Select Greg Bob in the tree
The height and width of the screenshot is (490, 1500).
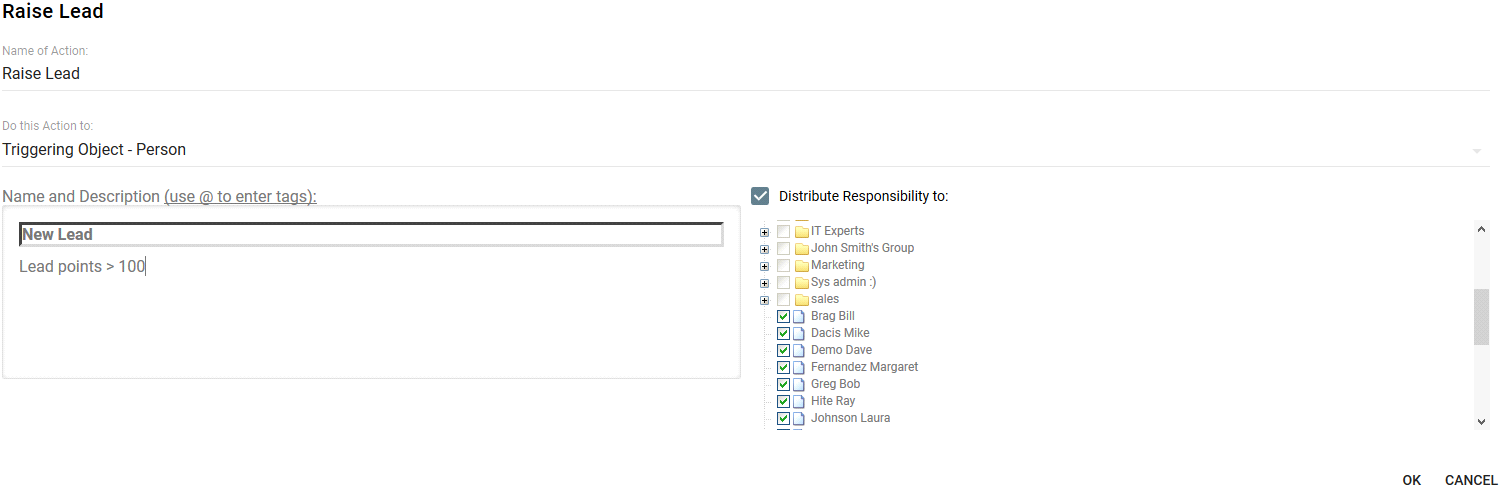point(835,384)
